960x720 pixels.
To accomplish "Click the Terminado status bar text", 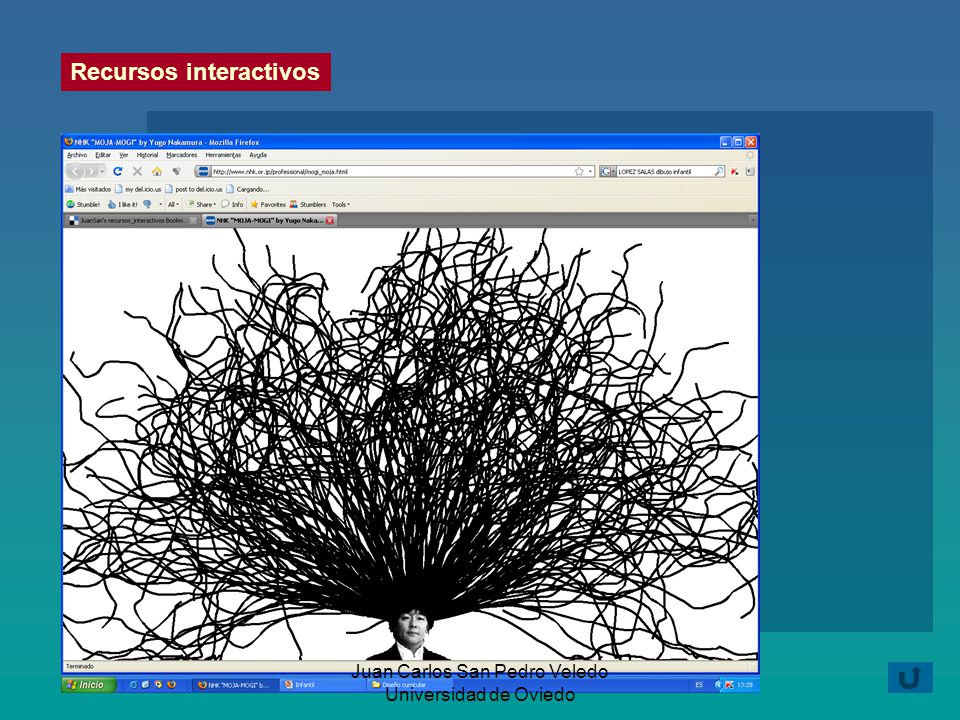I will tap(80, 666).
